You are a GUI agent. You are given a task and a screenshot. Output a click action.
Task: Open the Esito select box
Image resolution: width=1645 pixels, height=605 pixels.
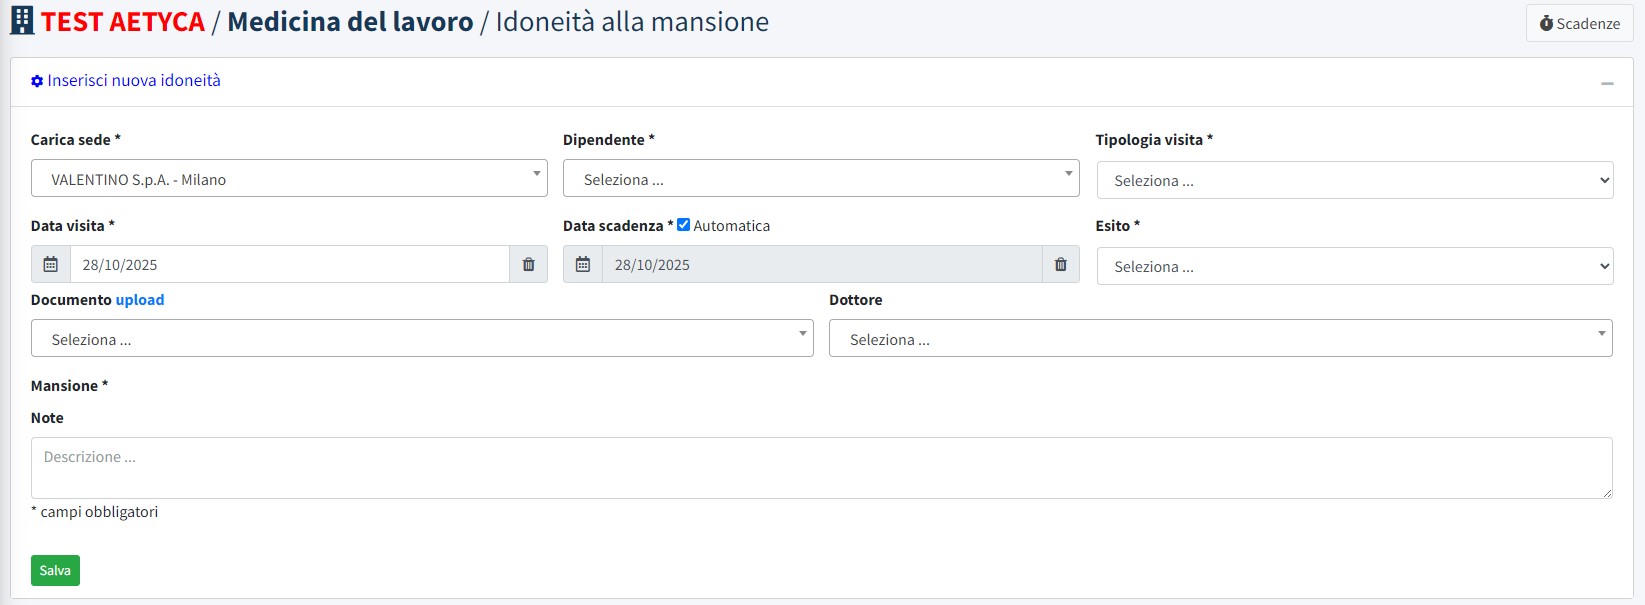coord(1354,267)
